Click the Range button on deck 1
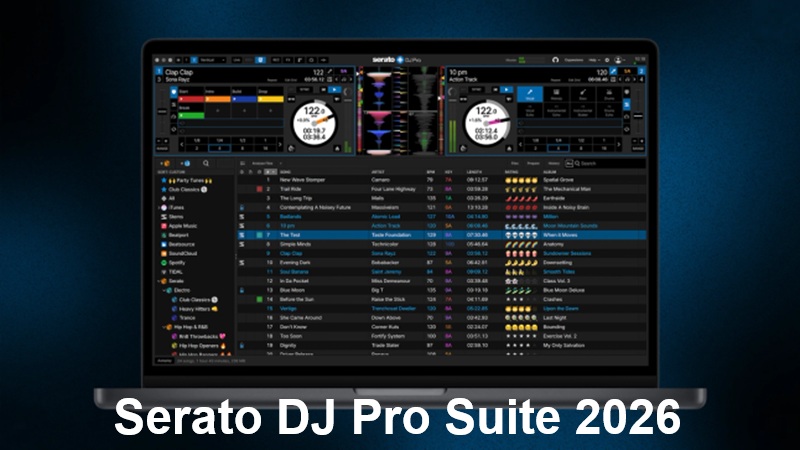This screenshot has height=450, width=800. pyautogui.click(x=162, y=148)
